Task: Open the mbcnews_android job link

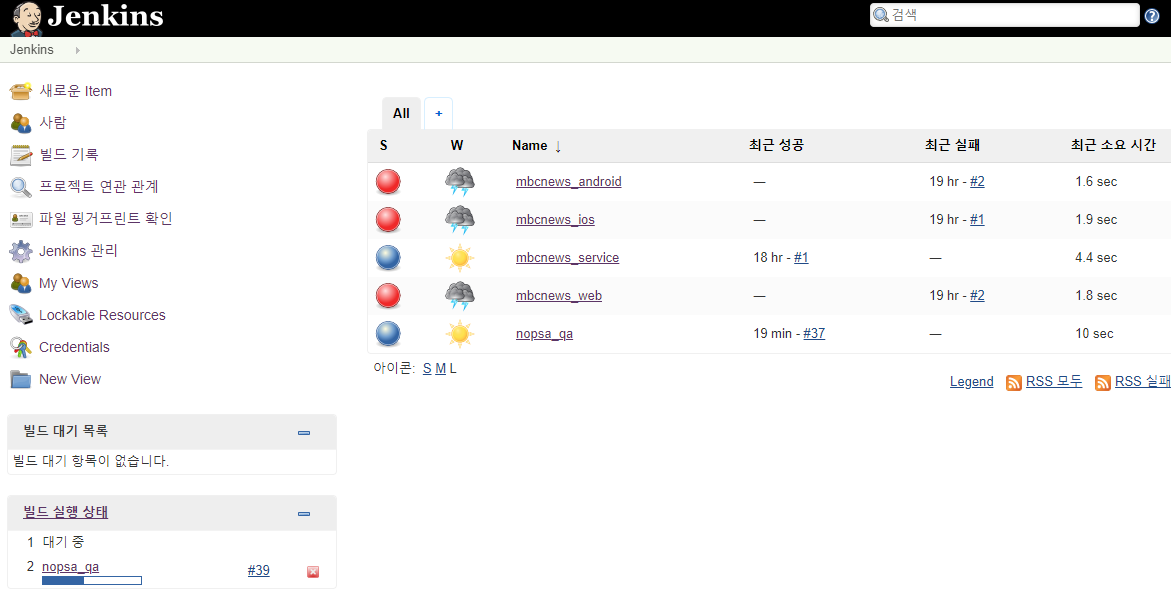Action: tap(568, 182)
